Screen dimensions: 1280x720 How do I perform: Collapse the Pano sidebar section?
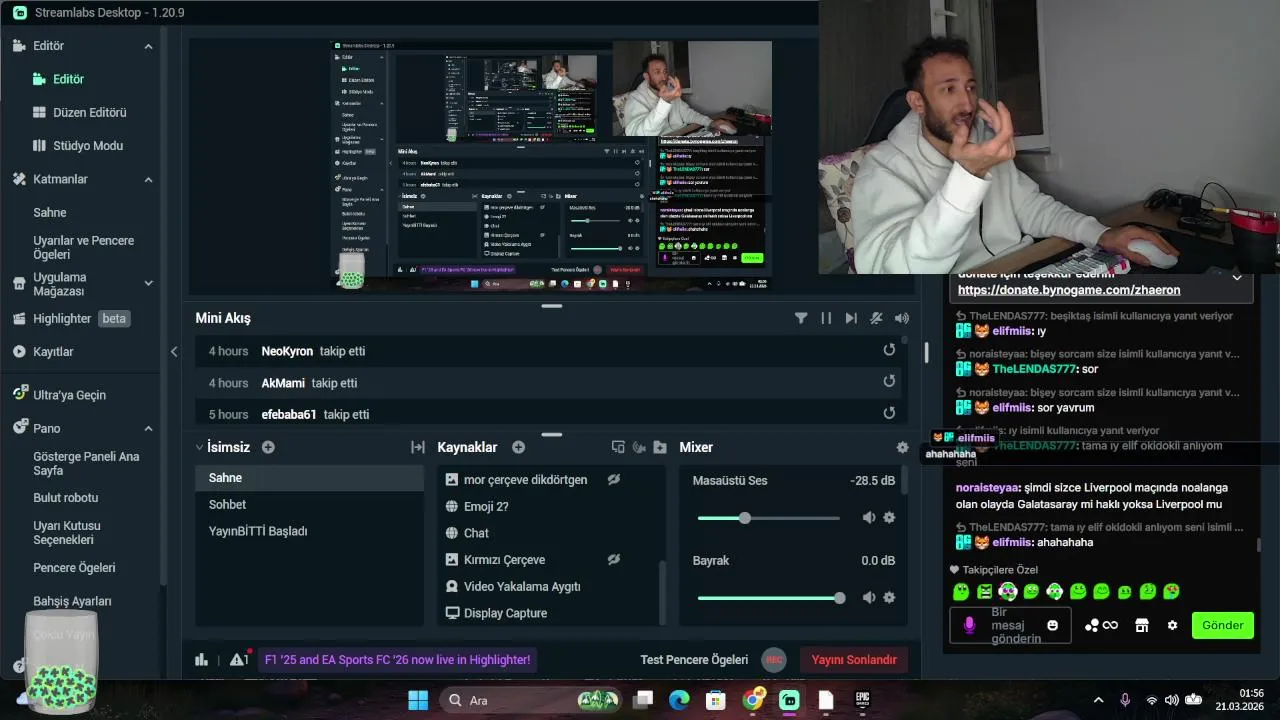(148, 428)
